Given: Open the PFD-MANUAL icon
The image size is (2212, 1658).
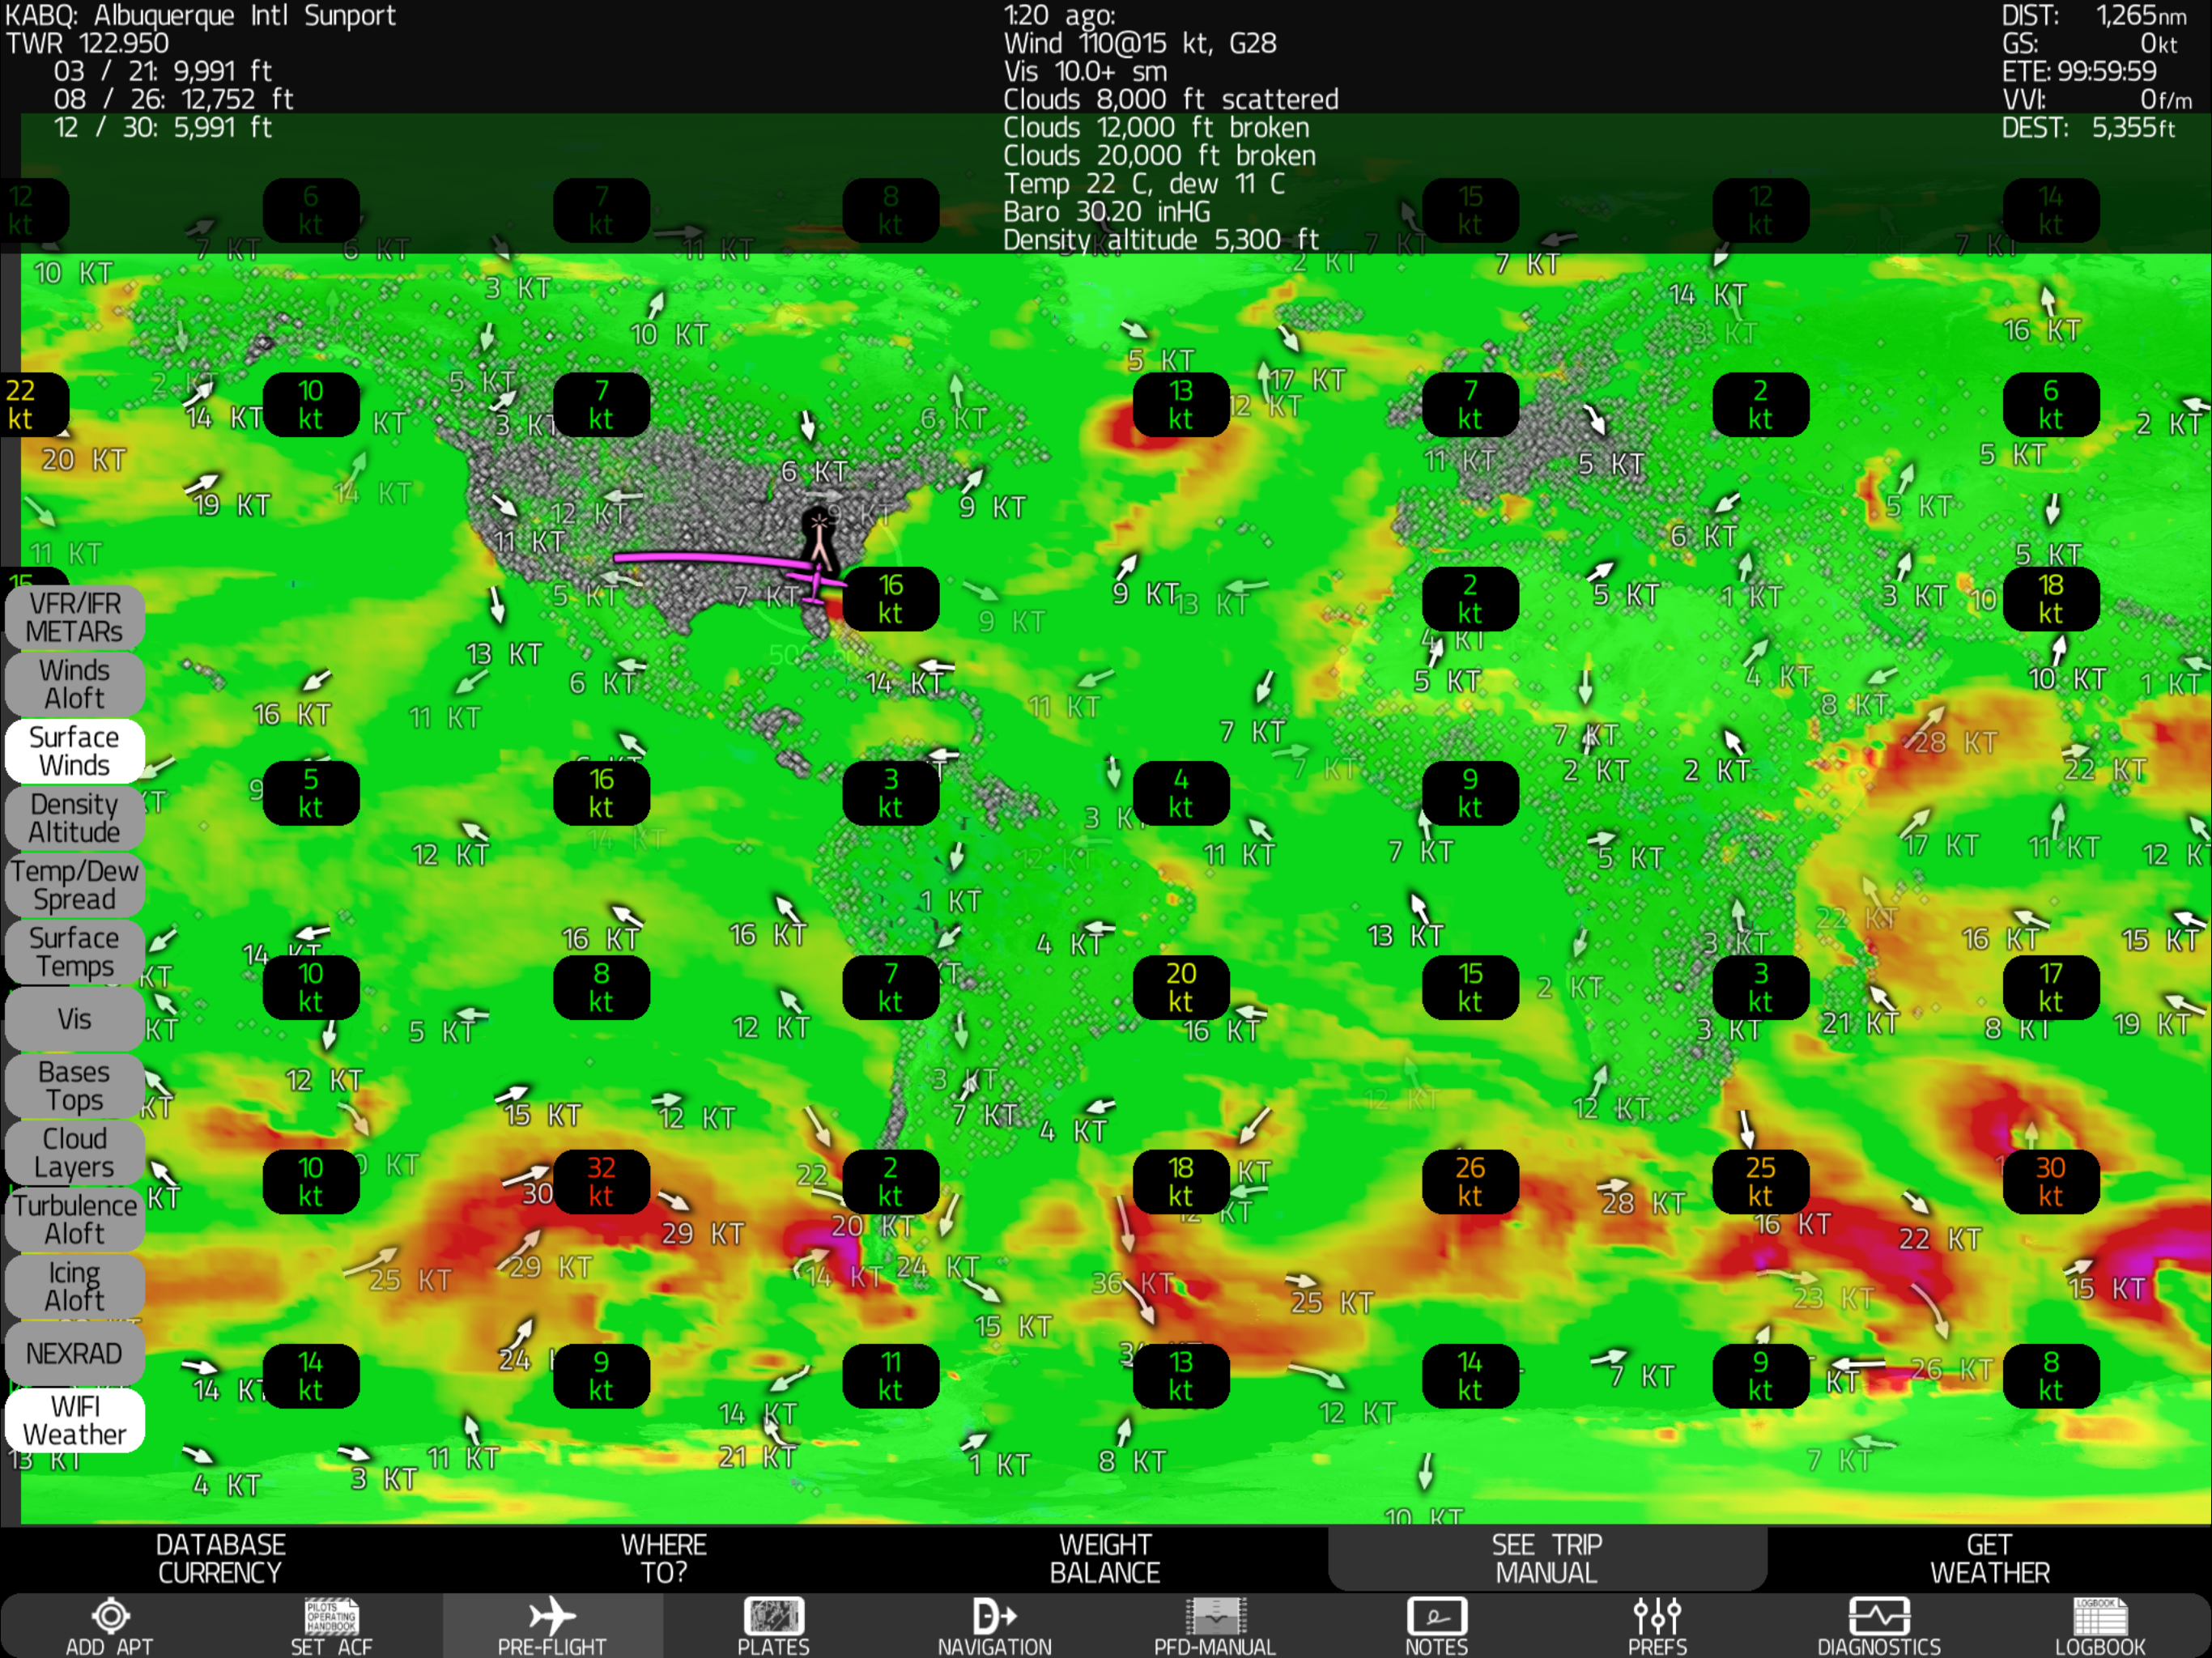Looking at the screenshot, I should point(1215,1616).
